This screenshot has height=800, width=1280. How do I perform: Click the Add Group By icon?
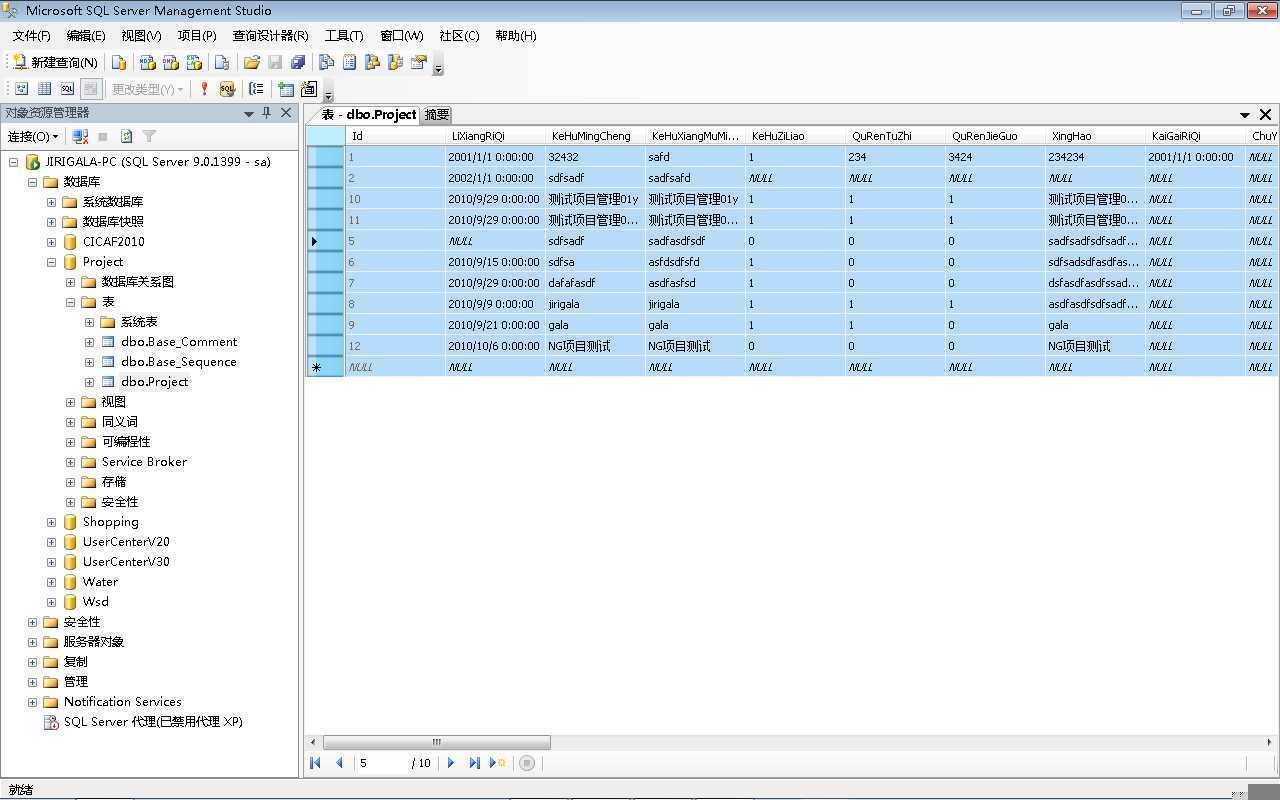257,89
